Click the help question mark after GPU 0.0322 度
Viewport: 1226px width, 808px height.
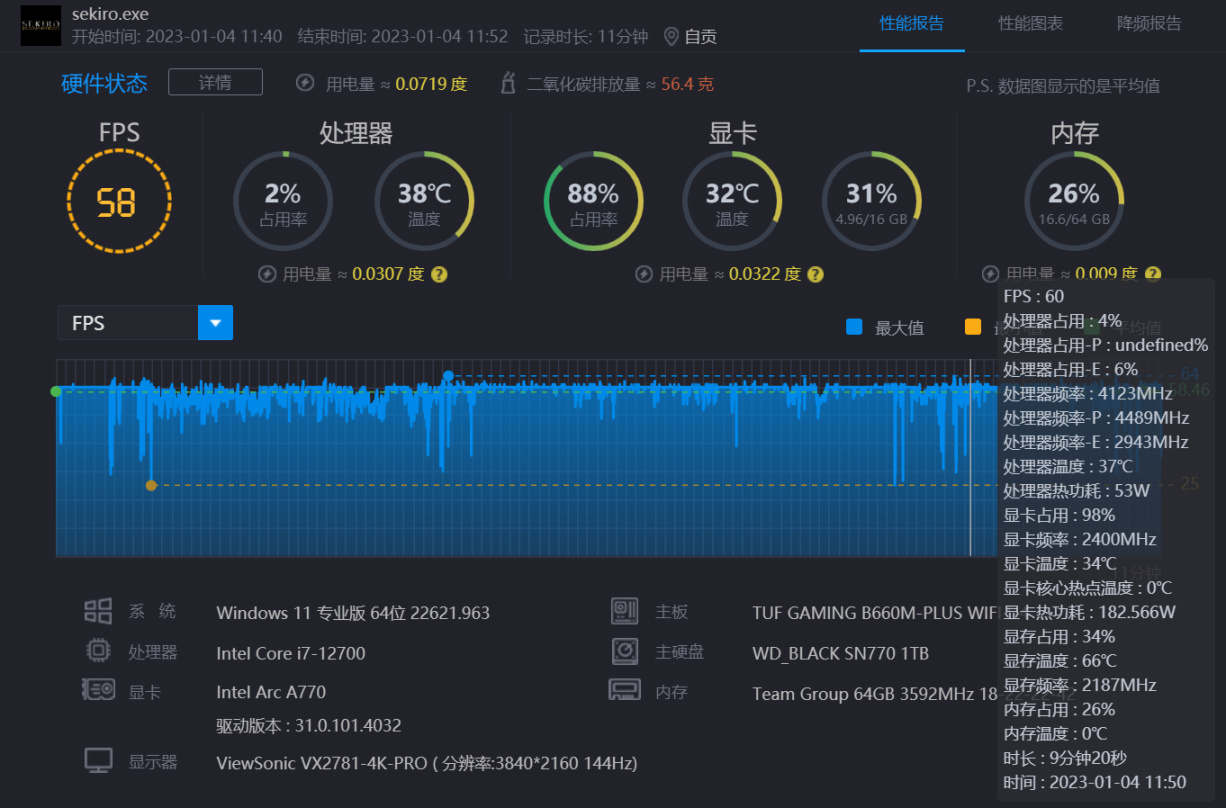815,274
